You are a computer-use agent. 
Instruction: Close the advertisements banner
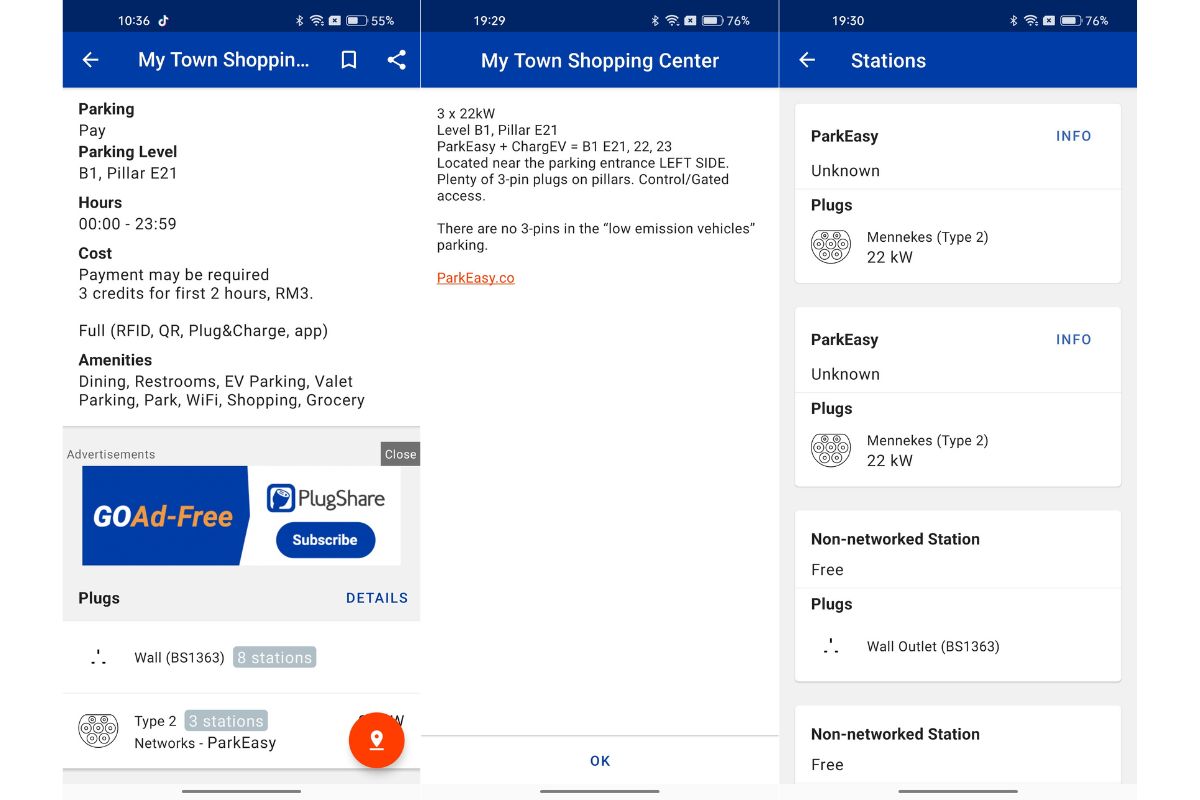(x=400, y=454)
